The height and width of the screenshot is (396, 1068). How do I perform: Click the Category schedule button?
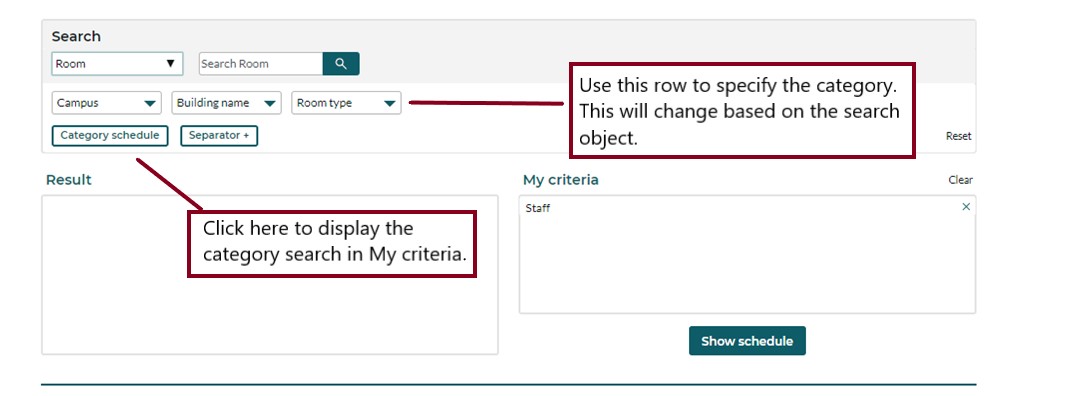click(x=110, y=136)
